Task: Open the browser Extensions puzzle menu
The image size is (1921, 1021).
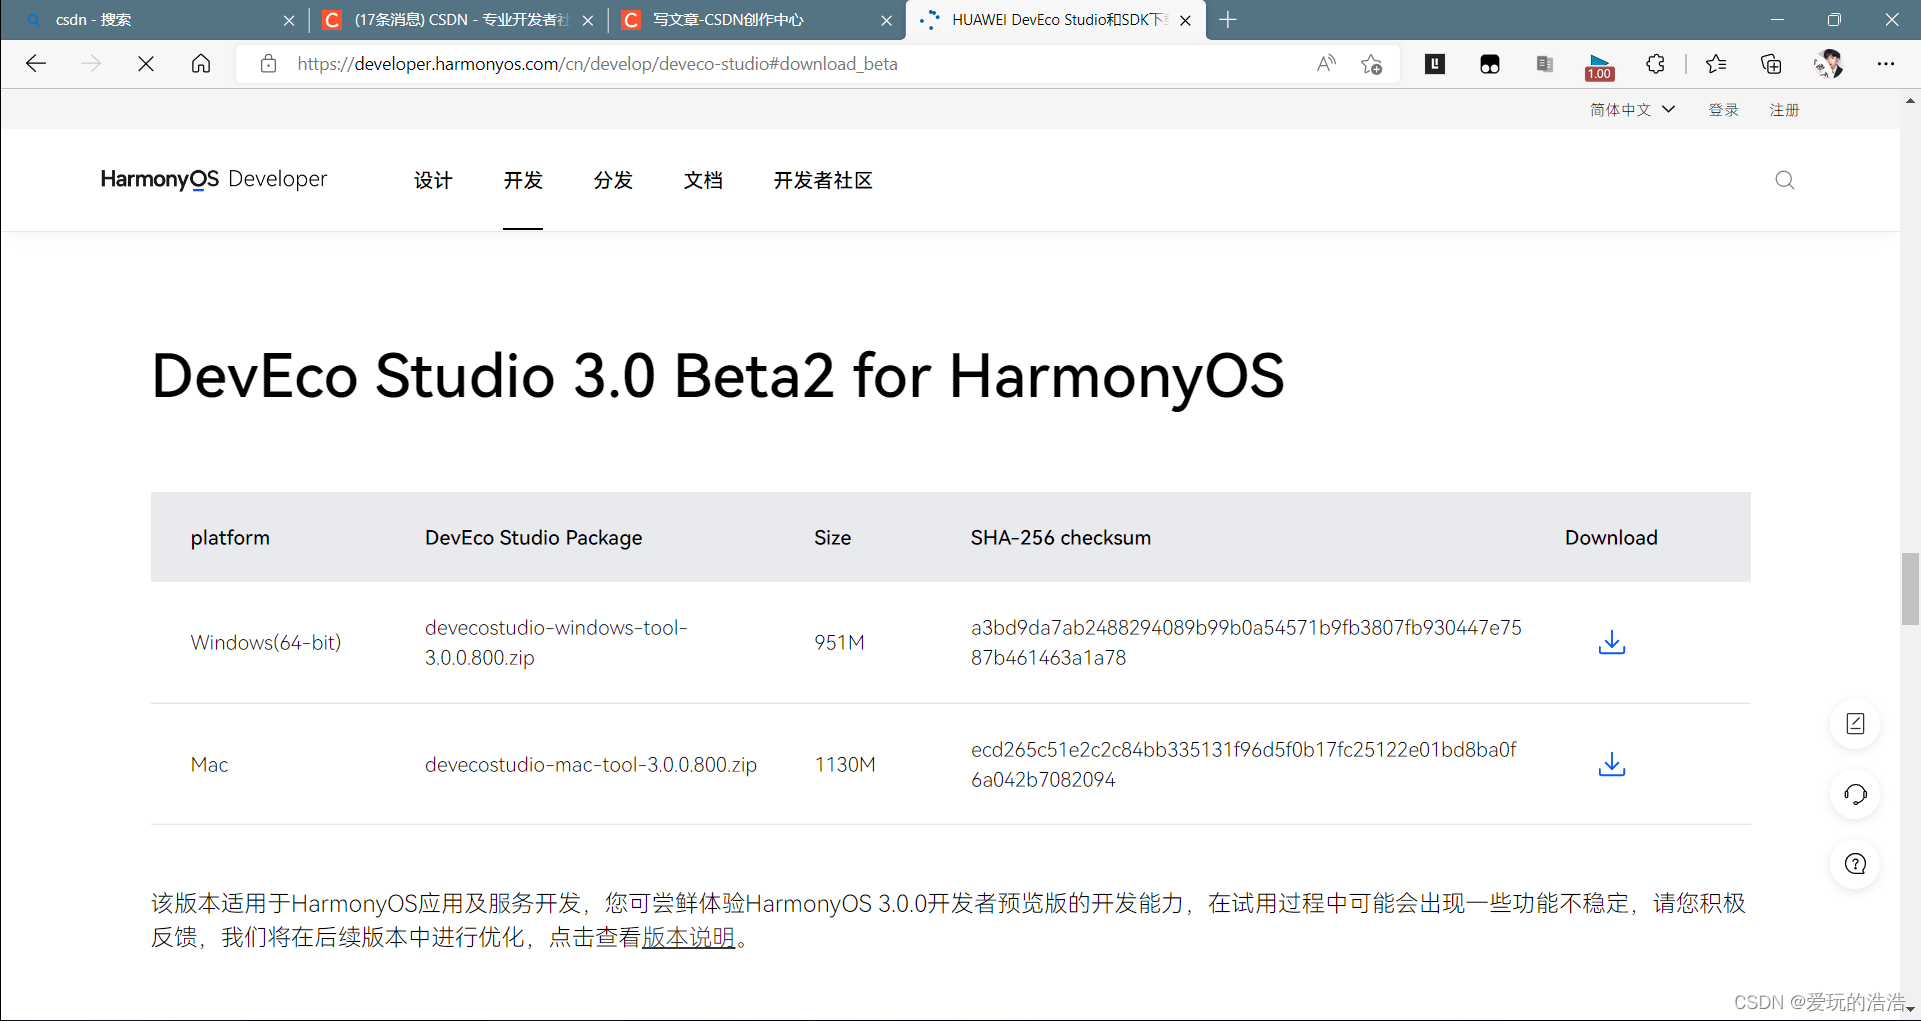Action: coord(1655,64)
